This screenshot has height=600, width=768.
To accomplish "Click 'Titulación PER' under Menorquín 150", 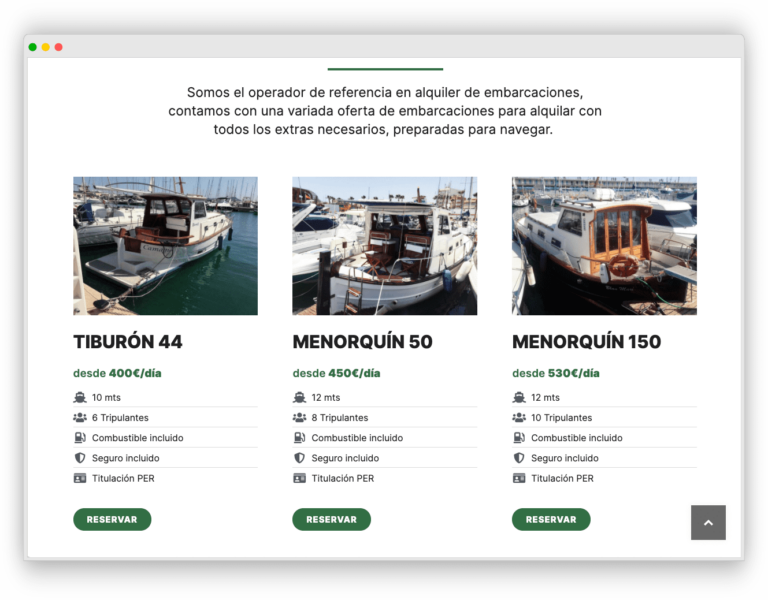I will point(562,478).
